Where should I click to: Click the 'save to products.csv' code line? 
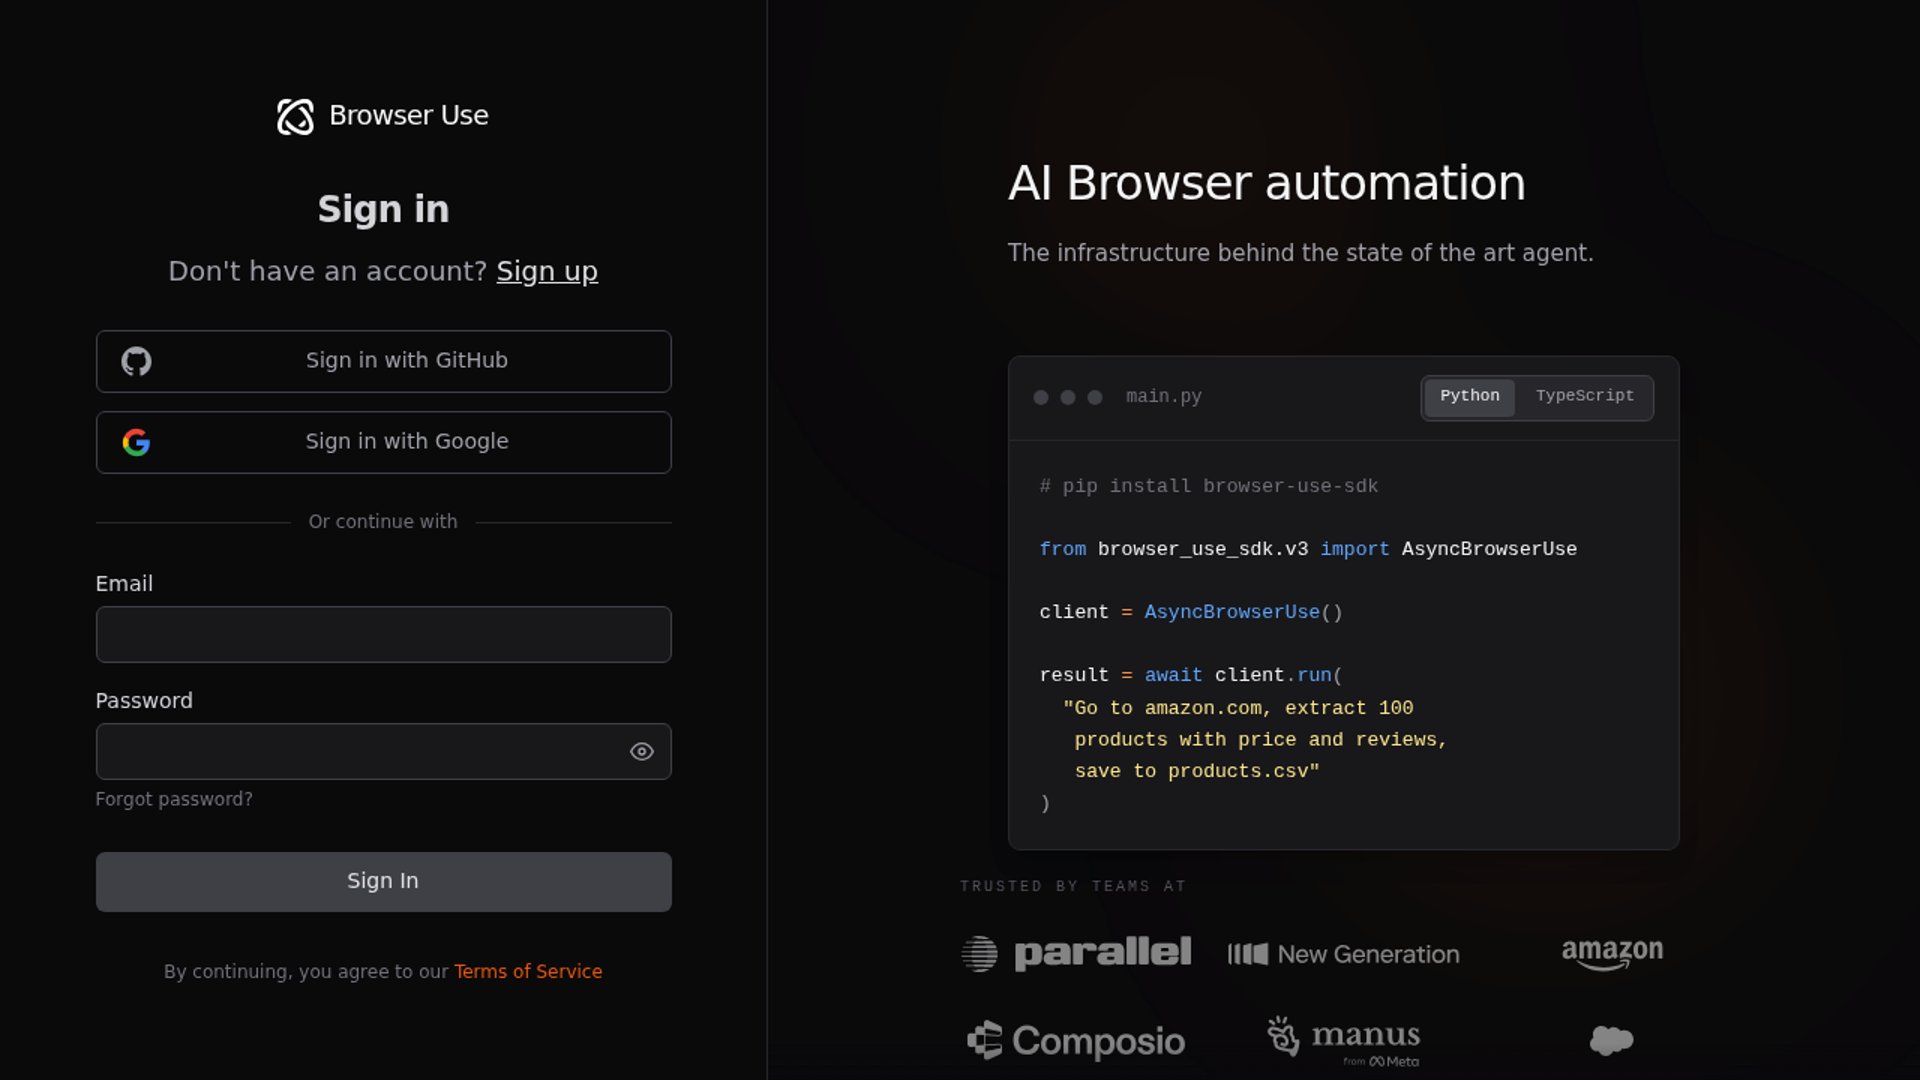(x=1197, y=771)
